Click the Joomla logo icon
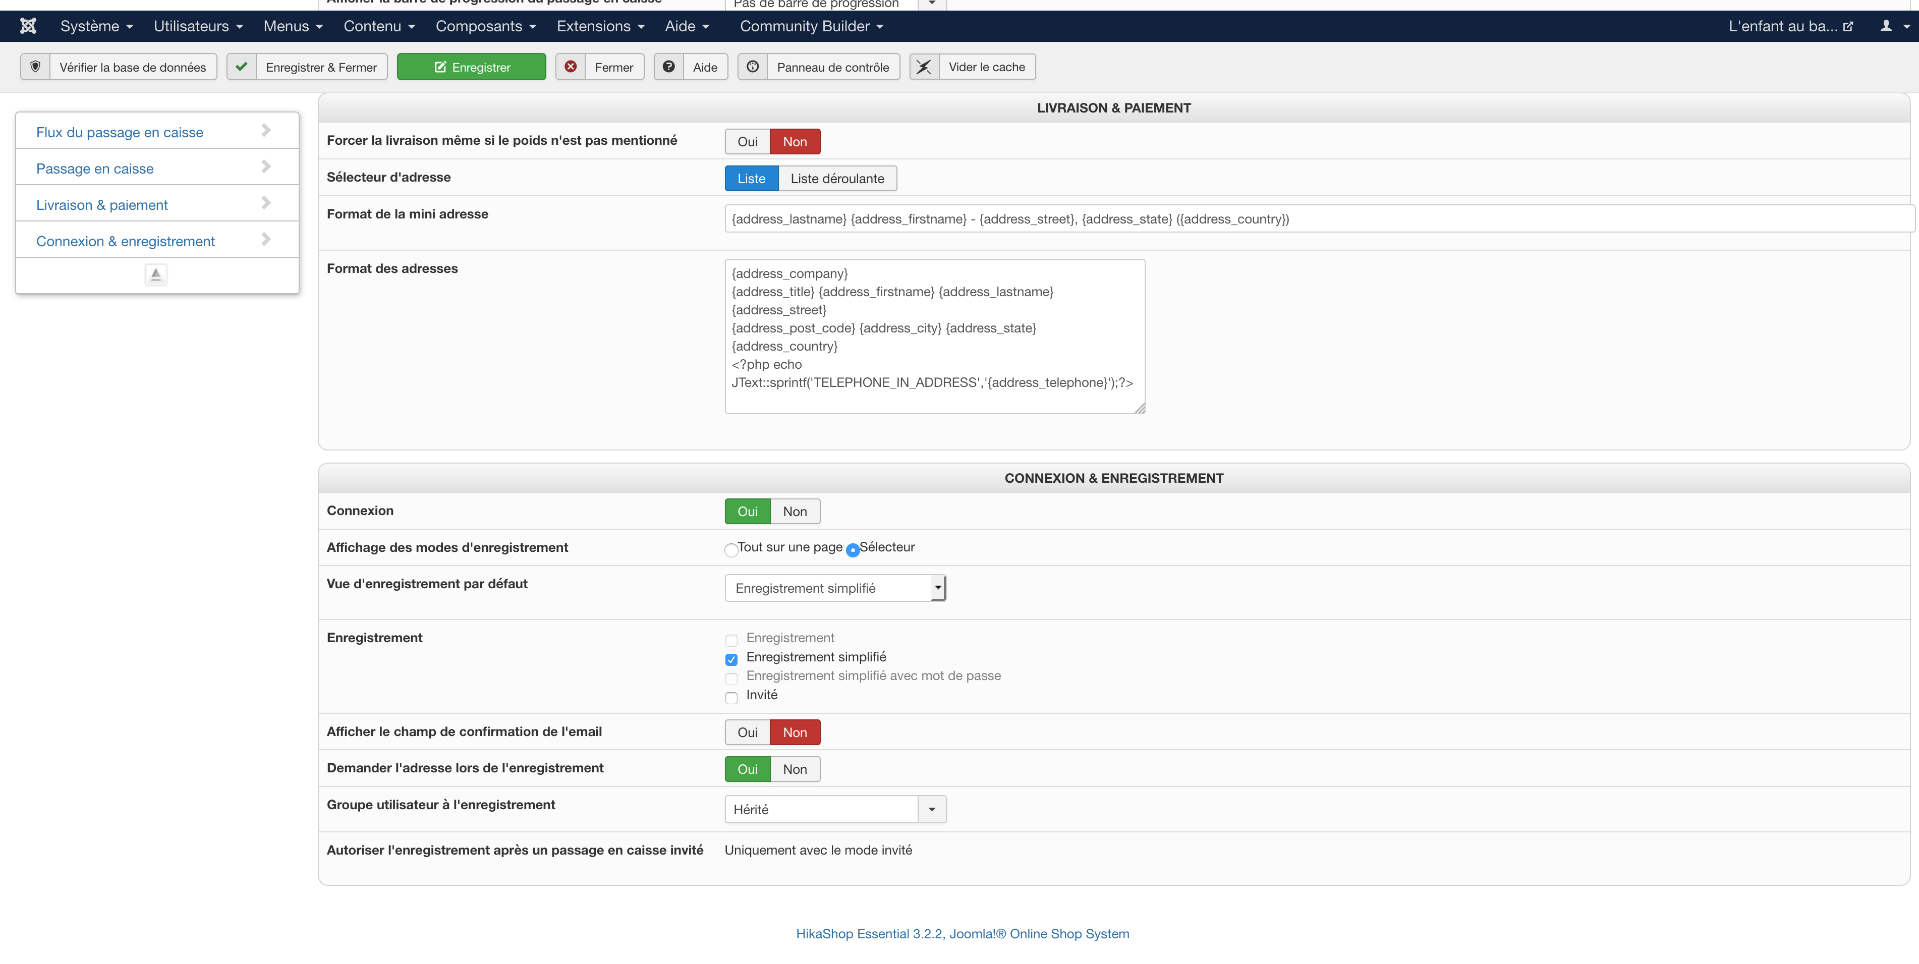This screenshot has height=964, width=1919. [x=28, y=26]
